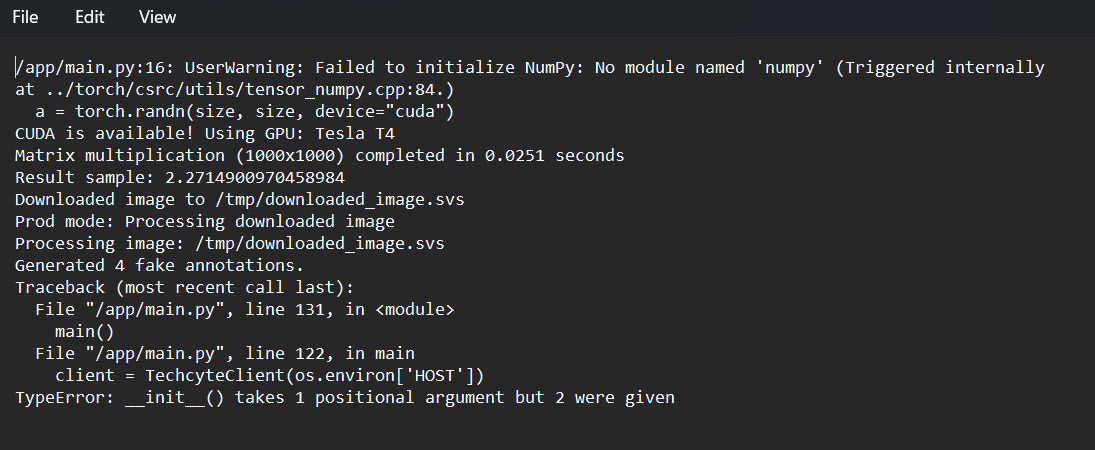Open the File menu

pyautogui.click(x=25, y=17)
